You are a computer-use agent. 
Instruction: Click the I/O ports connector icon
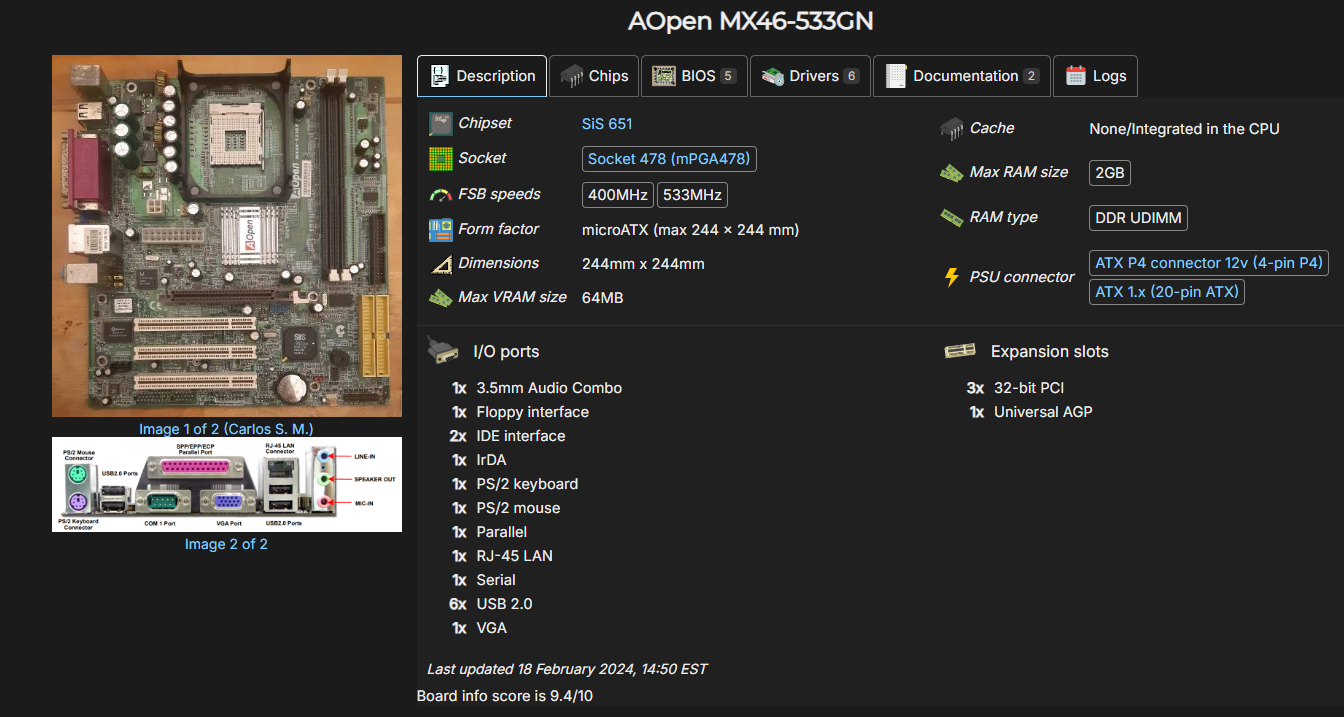pos(443,349)
